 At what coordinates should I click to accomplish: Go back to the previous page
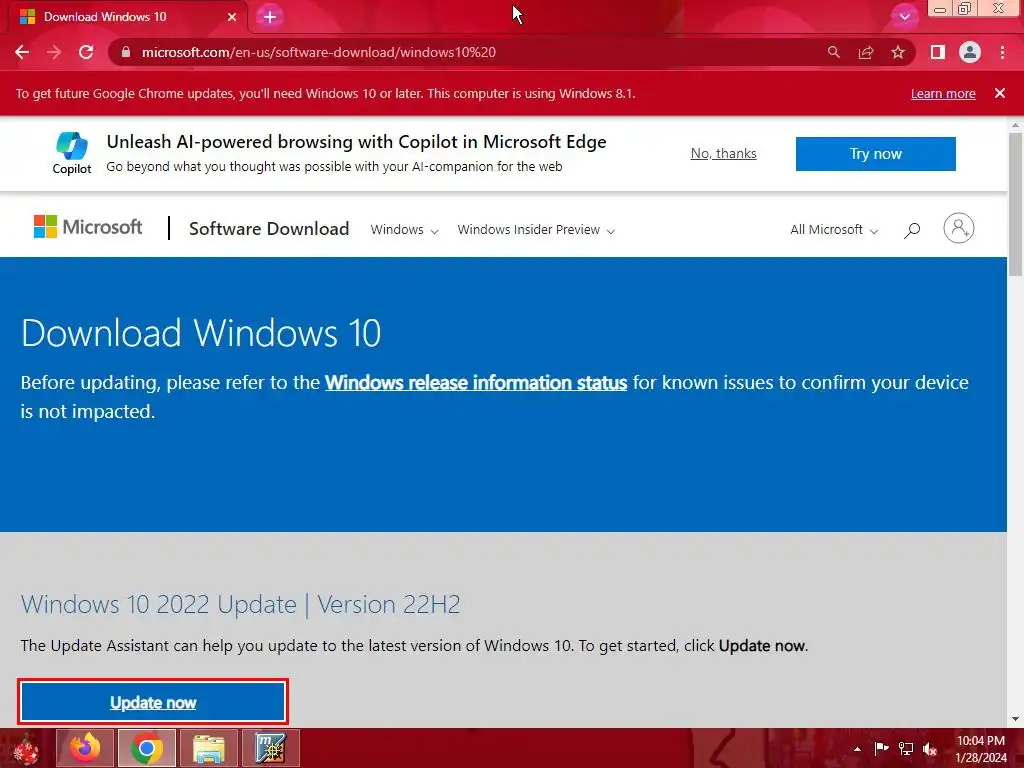[x=22, y=52]
